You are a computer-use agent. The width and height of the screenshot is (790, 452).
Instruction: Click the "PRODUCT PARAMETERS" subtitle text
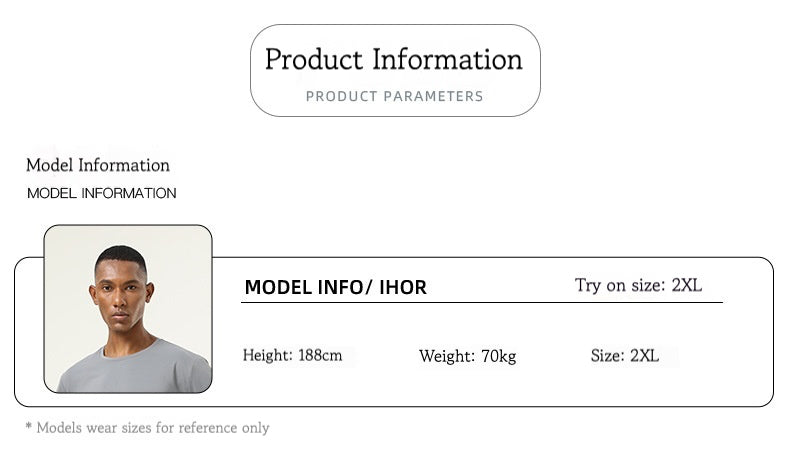394,97
